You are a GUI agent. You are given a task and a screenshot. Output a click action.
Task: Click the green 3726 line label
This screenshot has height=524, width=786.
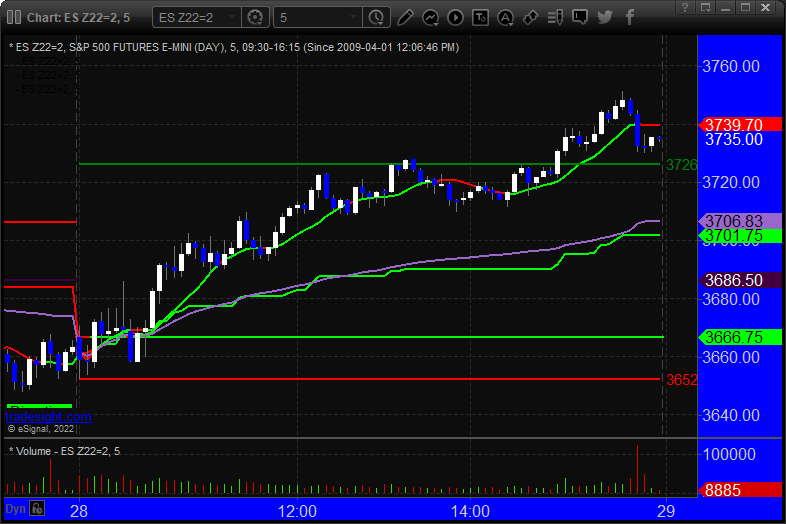(x=681, y=164)
